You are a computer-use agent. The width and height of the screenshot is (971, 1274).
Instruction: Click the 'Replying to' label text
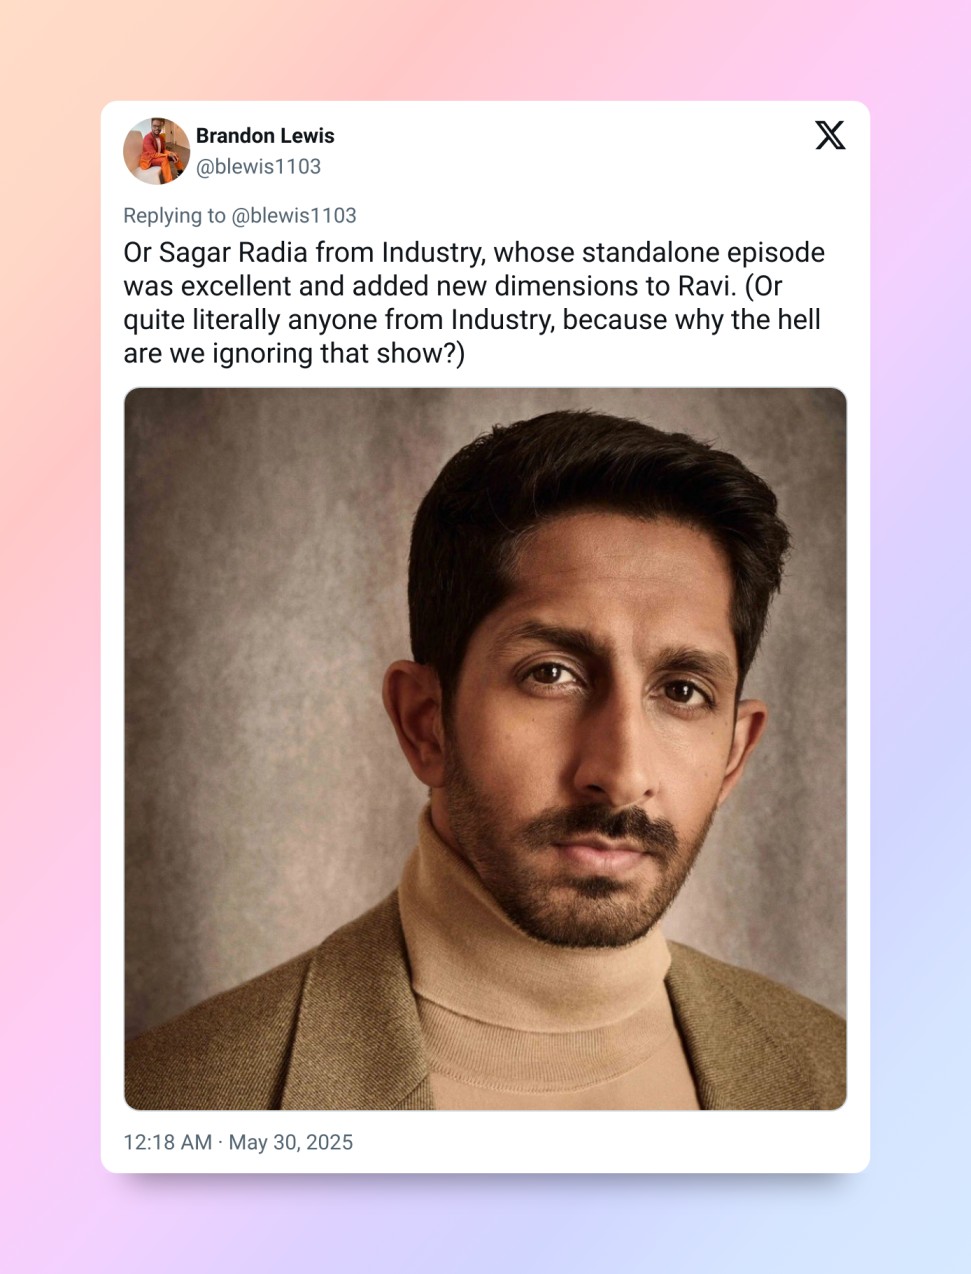point(174,216)
